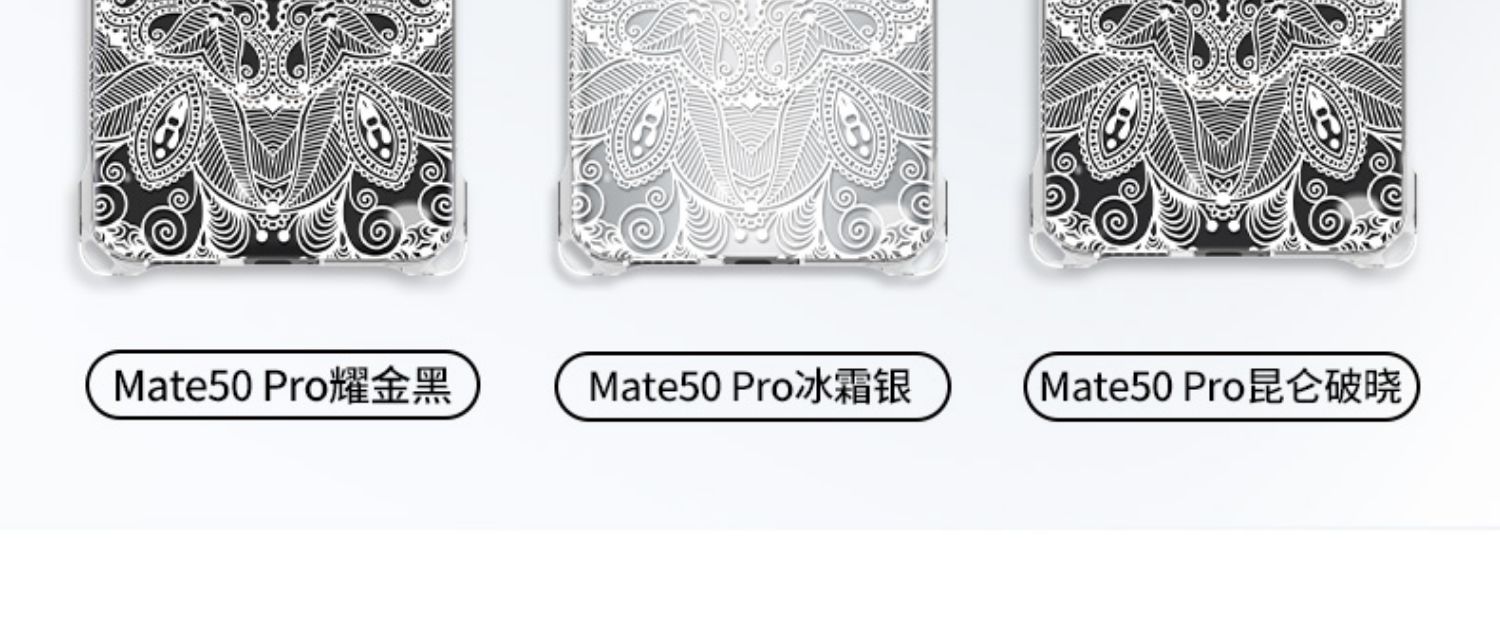This screenshot has height=641, width=1500.
Task: Select the Mate50 Pro冰霜银 label
Action: click(x=752, y=386)
